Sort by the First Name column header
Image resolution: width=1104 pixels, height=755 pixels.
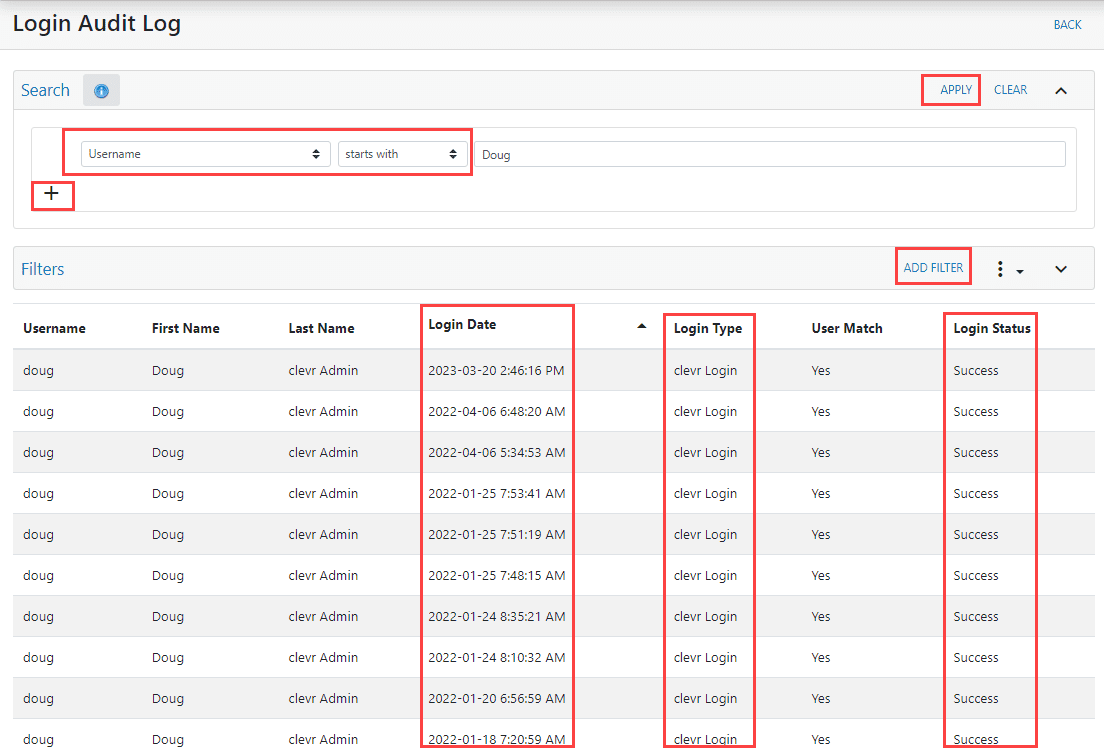(186, 328)
